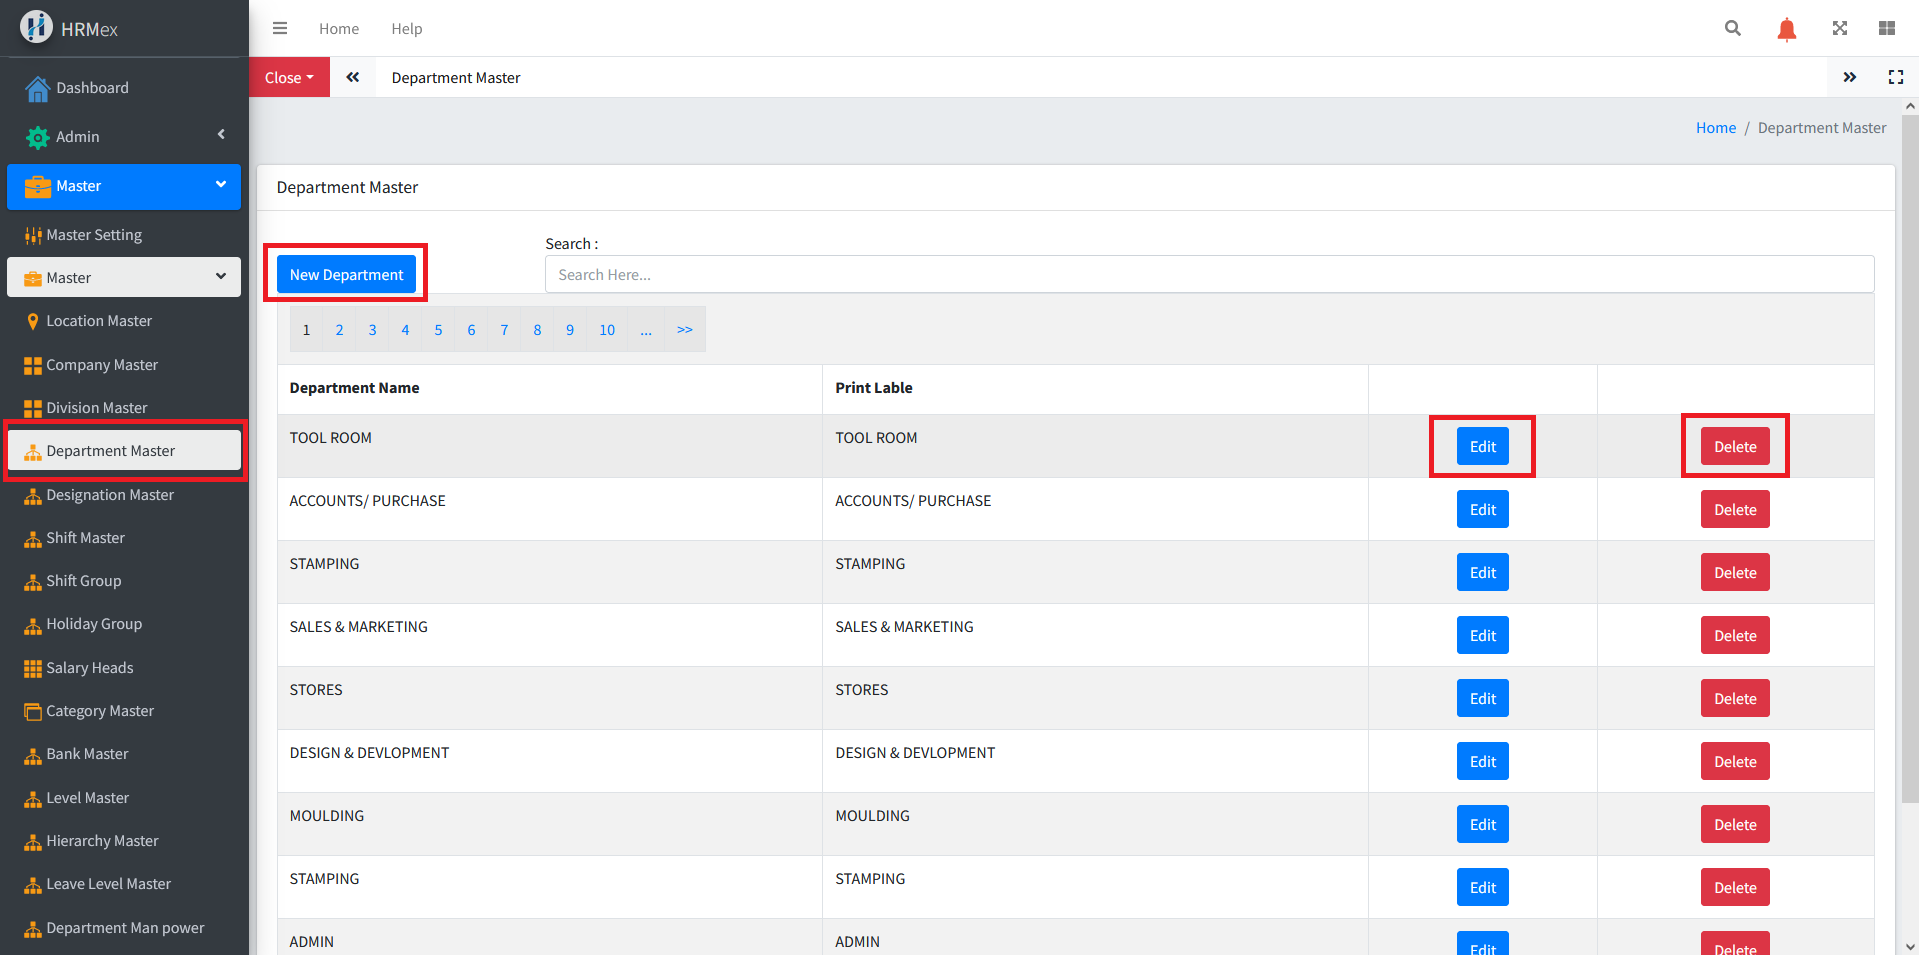This screenshot has width=1921, height=955.
Task: Go to page 5 of results
Action: (438, 330)
